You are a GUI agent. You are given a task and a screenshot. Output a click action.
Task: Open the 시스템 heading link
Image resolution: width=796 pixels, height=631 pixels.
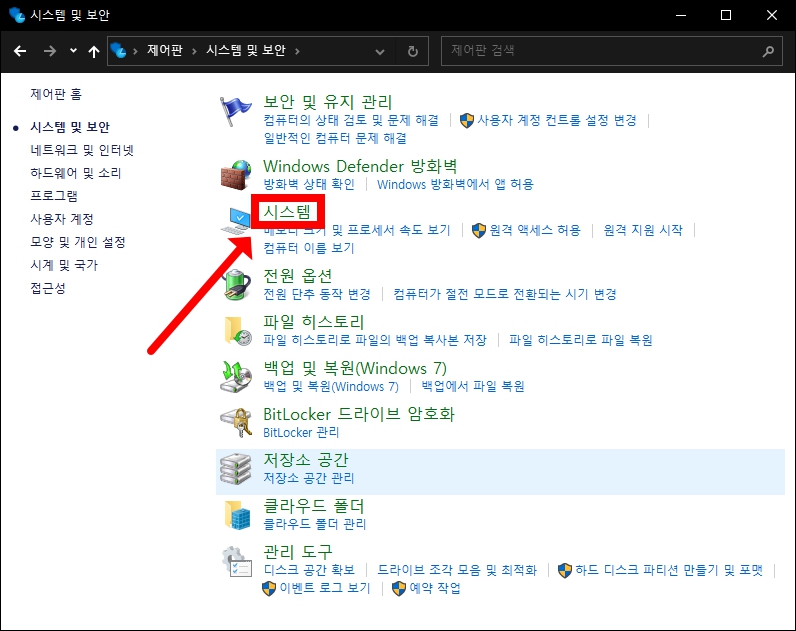(x=287, y=212)
